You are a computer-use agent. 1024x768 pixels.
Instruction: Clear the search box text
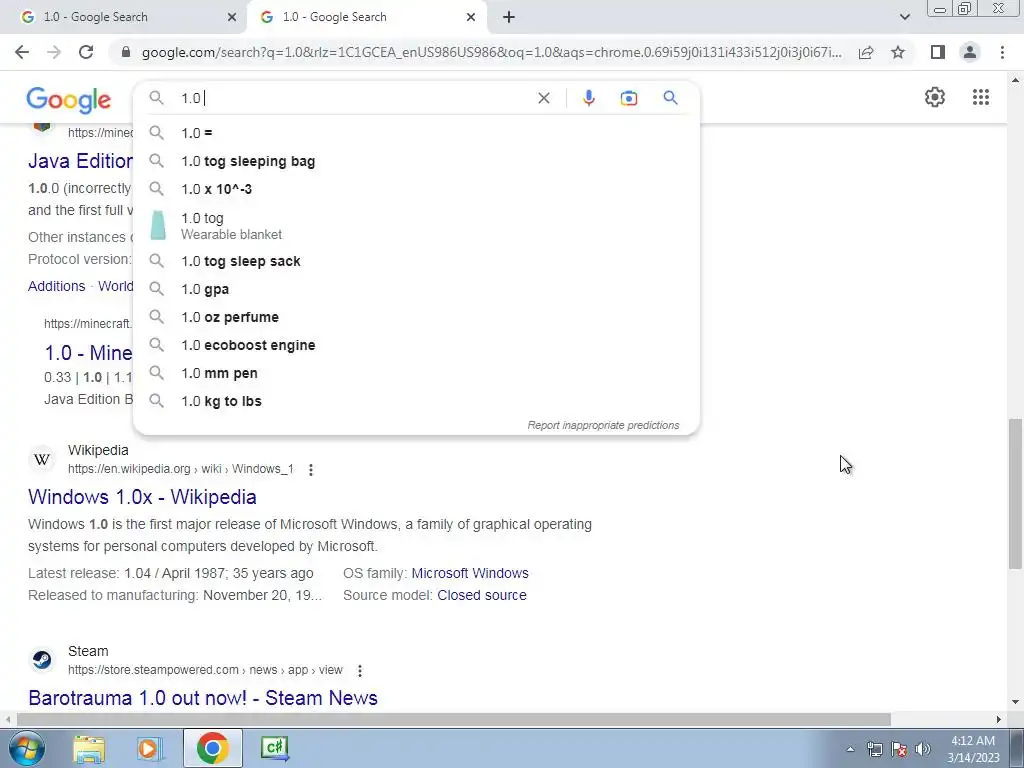click(543, 98)
